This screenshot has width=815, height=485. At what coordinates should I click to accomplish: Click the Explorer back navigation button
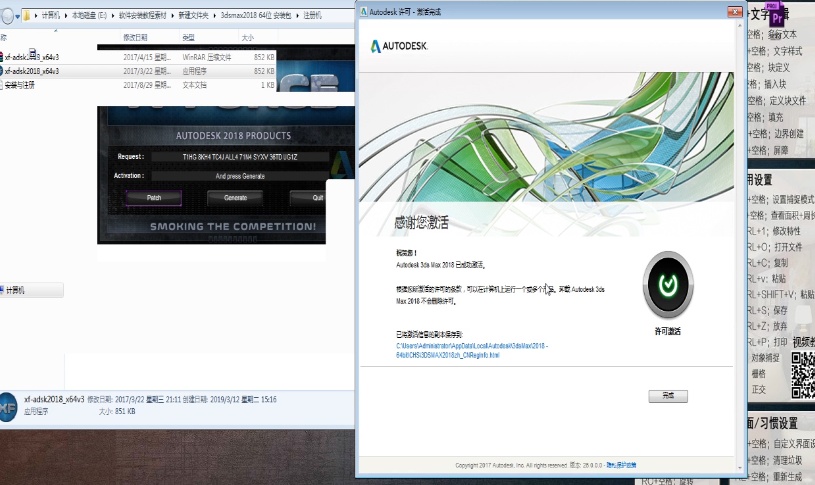(6, 16)
